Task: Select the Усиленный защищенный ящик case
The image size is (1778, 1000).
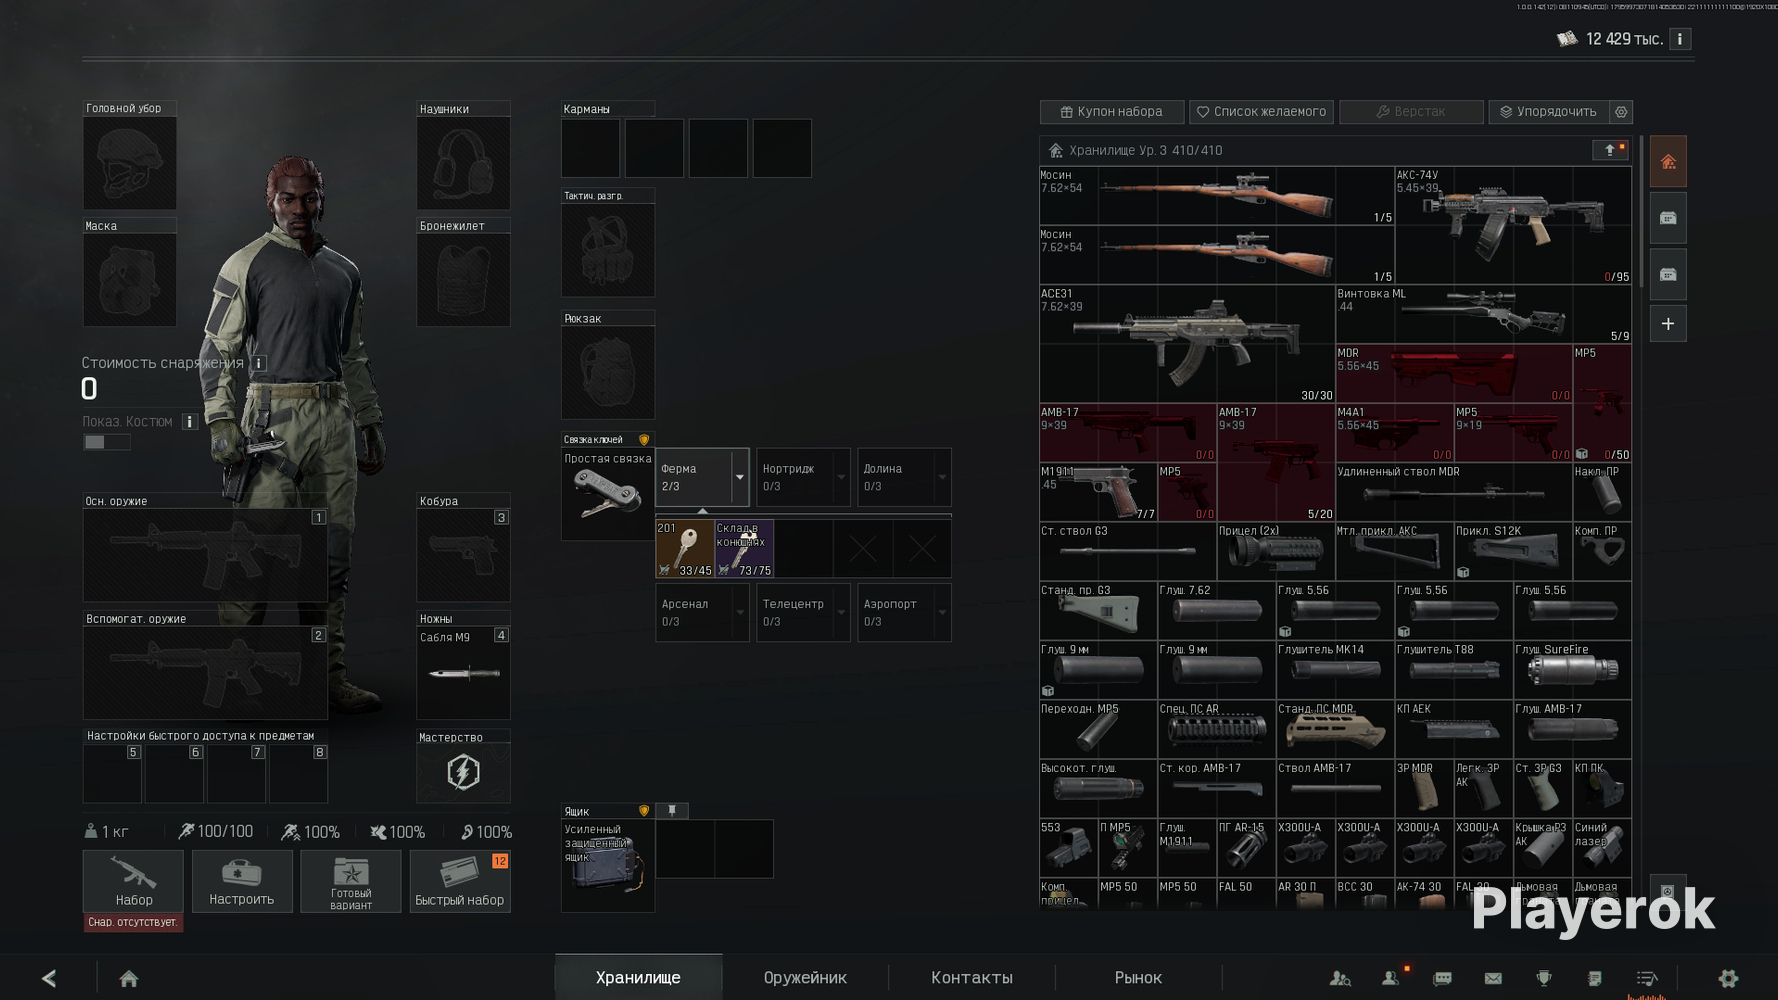Action: click(608, 866)
